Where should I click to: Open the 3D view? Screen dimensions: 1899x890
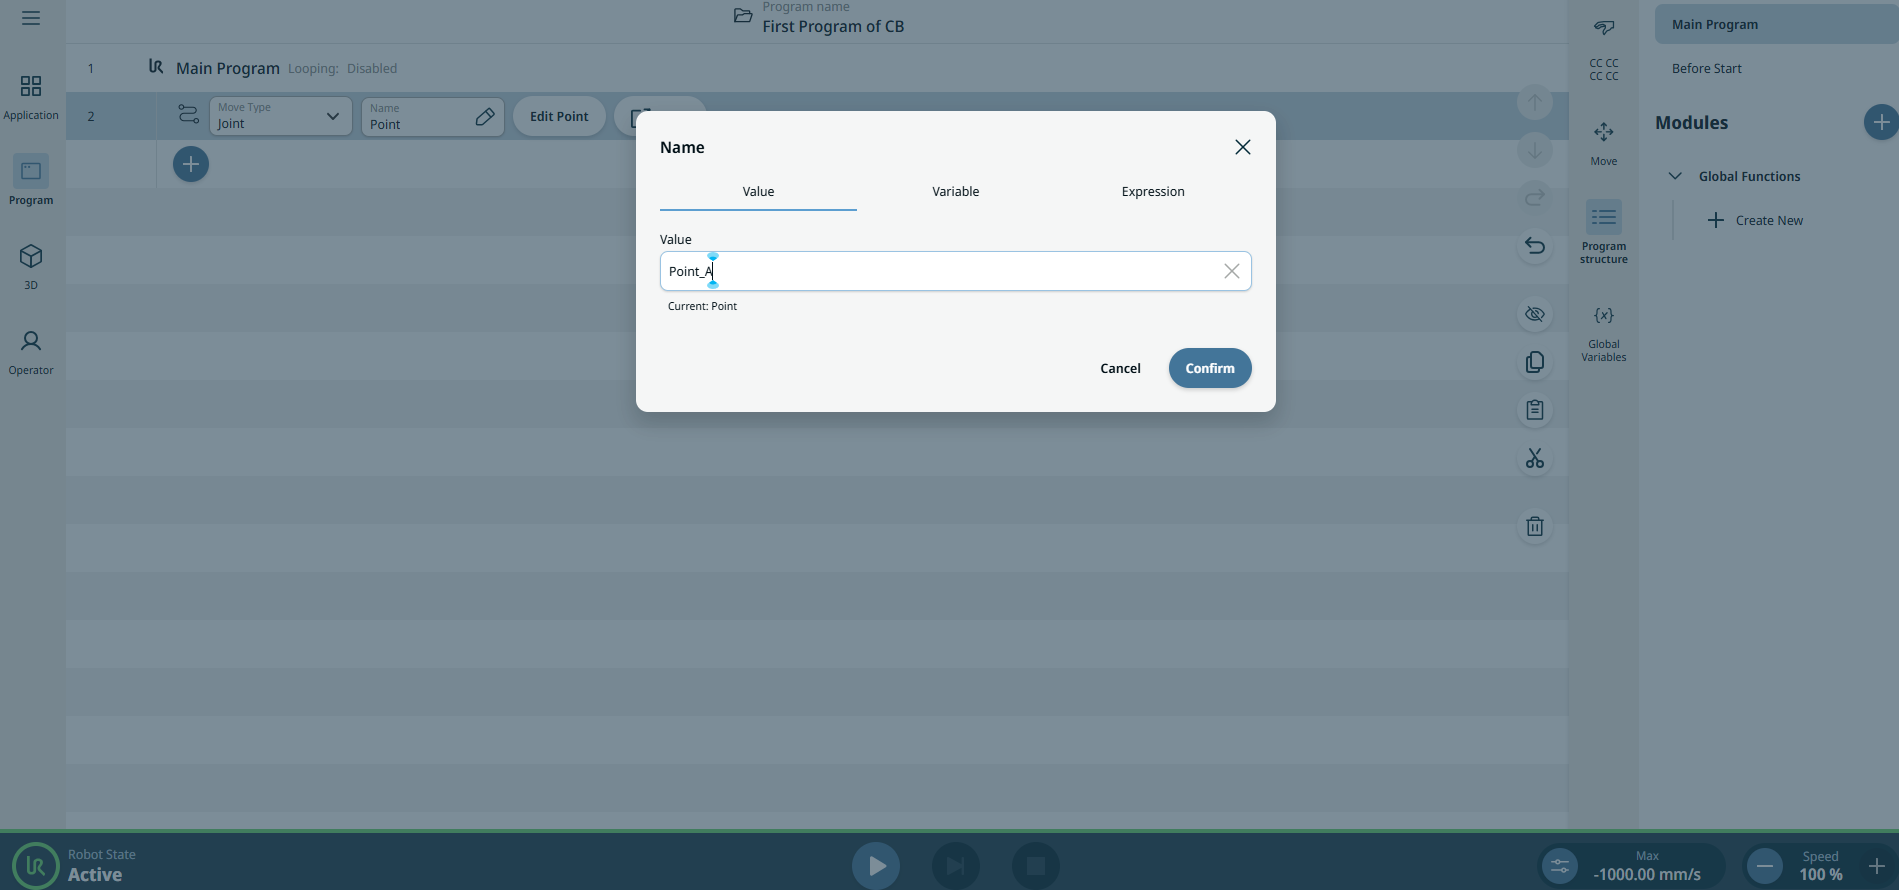point(31,266)
